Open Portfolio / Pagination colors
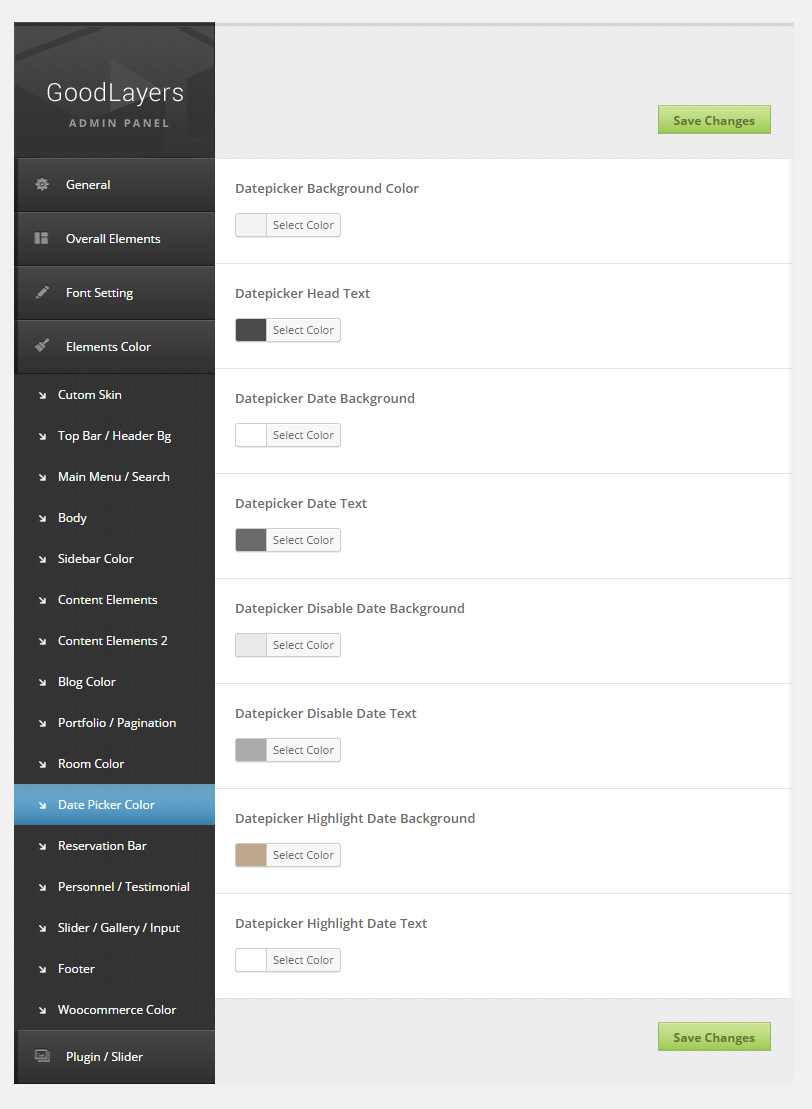 tap(115, 723)
